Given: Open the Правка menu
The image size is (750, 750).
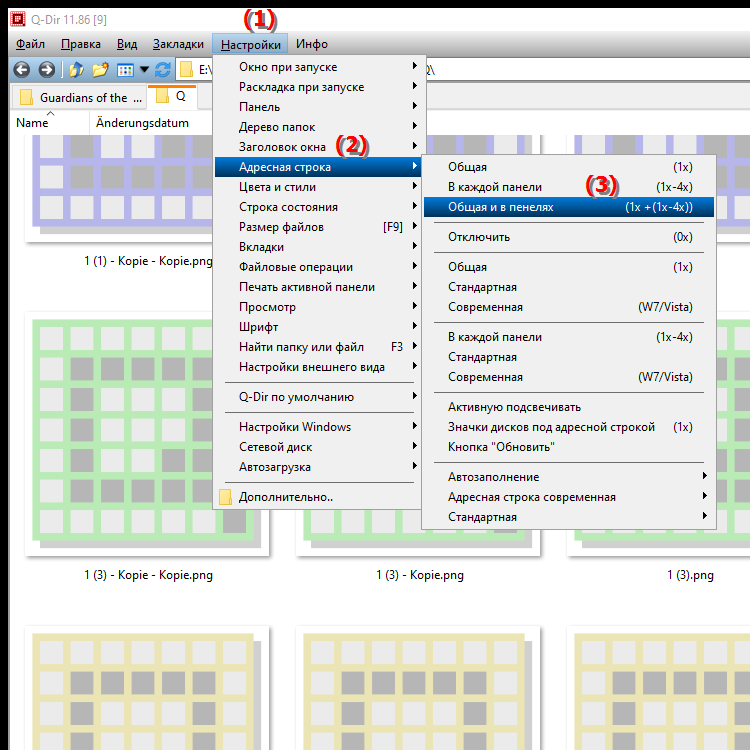Looking at the screenshot, I should [81, 44].
